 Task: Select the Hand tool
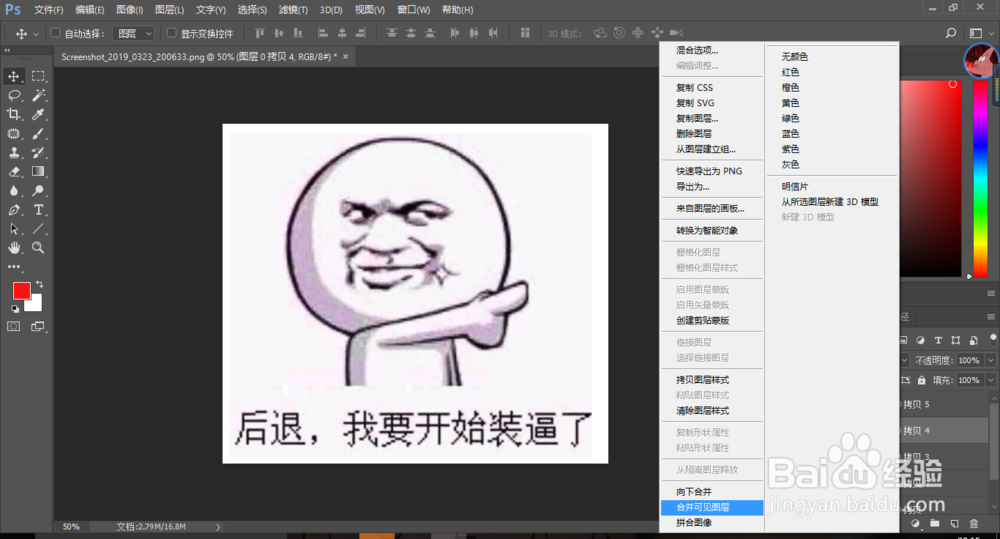(13, 248)
